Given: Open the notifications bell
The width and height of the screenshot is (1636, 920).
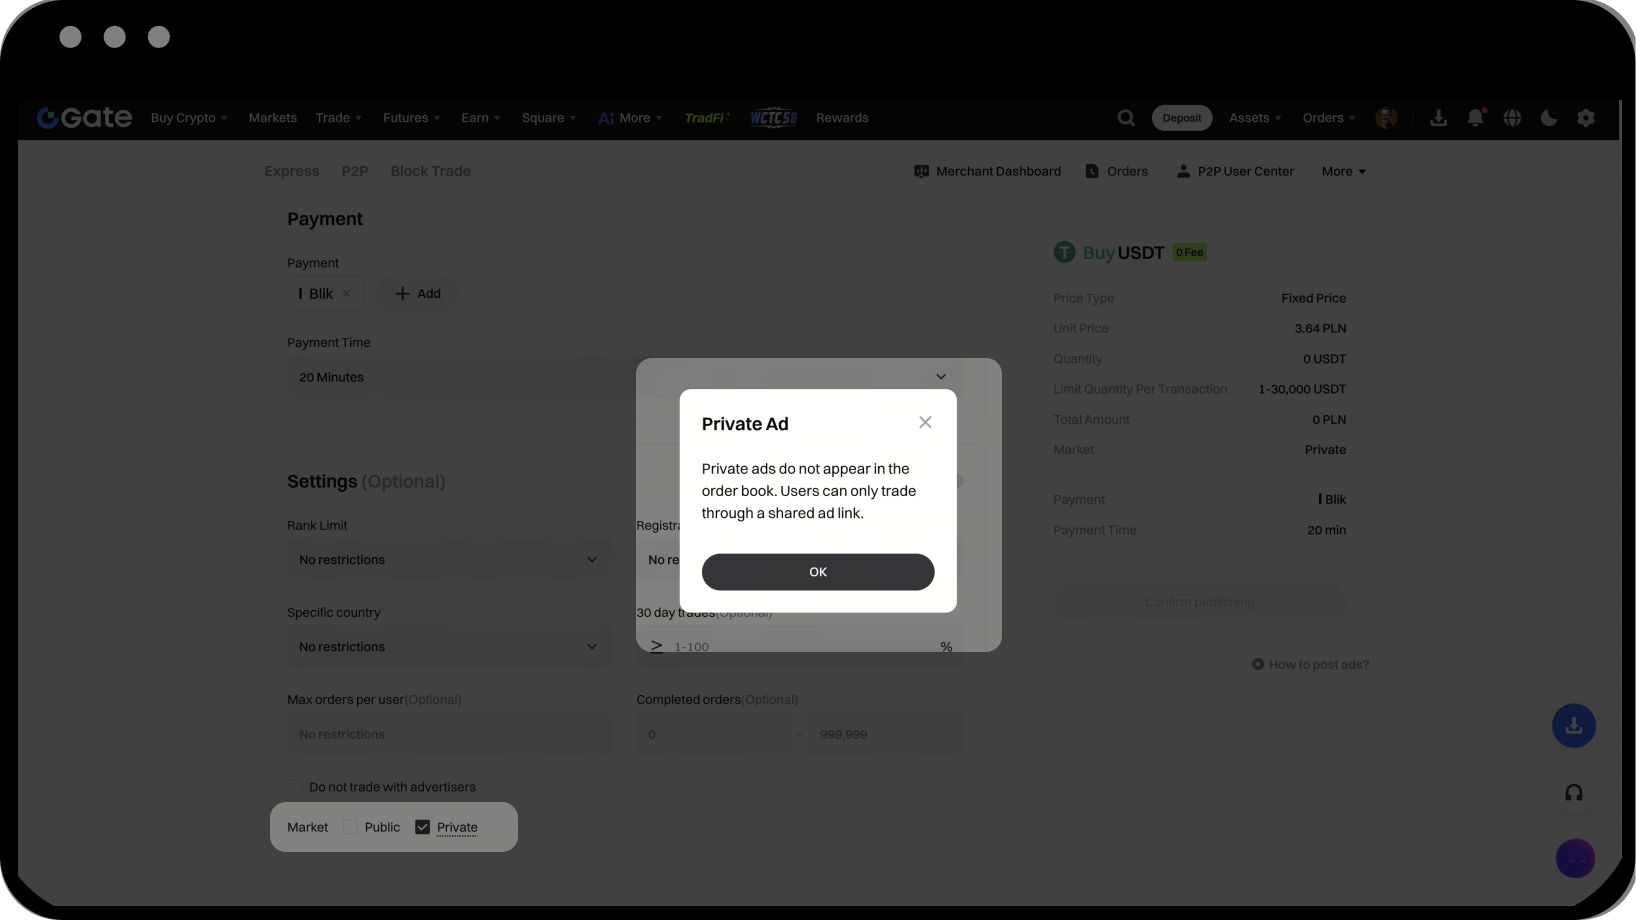Looking at the screenshot, I should tap(1475, 118).
